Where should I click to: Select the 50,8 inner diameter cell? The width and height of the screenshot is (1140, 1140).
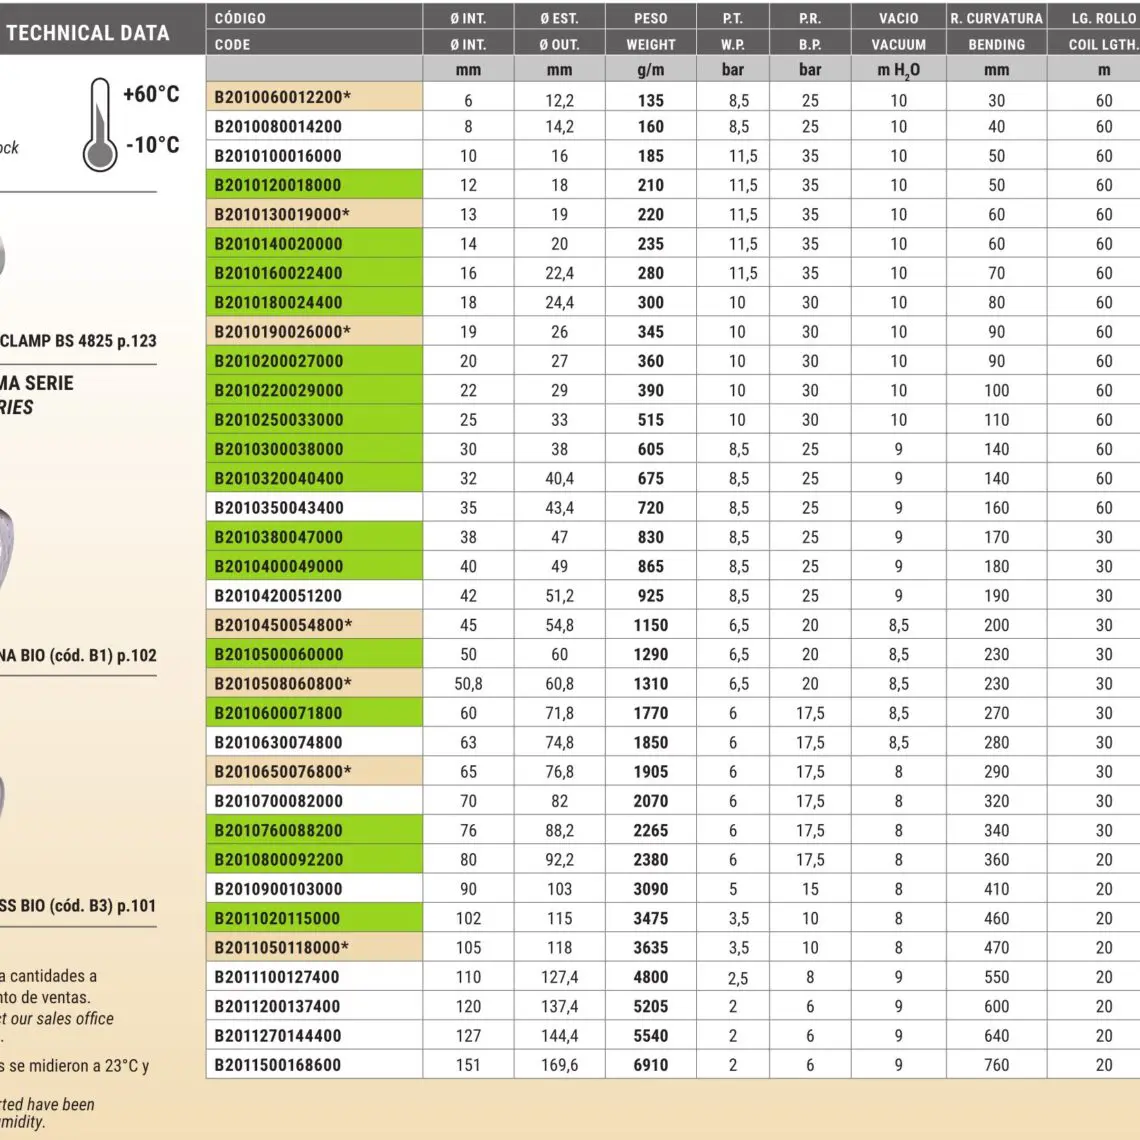tap(468, 684)
